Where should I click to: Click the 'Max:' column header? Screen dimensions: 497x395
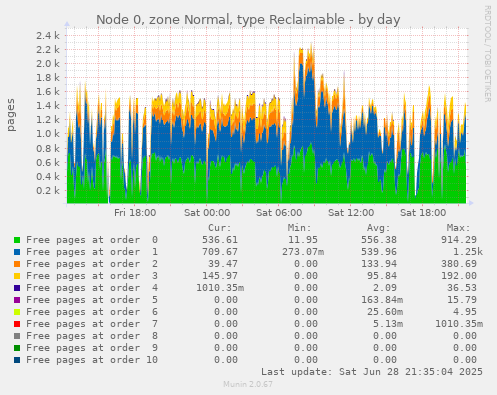click(458, 228)
